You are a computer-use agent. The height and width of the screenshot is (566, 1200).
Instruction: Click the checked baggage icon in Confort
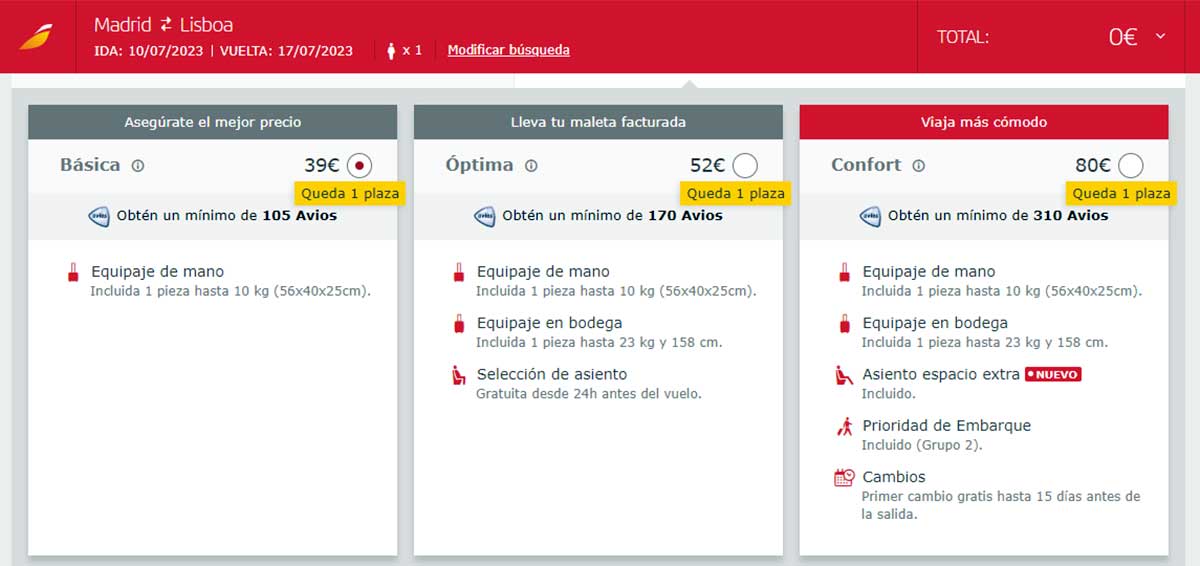click(844, 324)
